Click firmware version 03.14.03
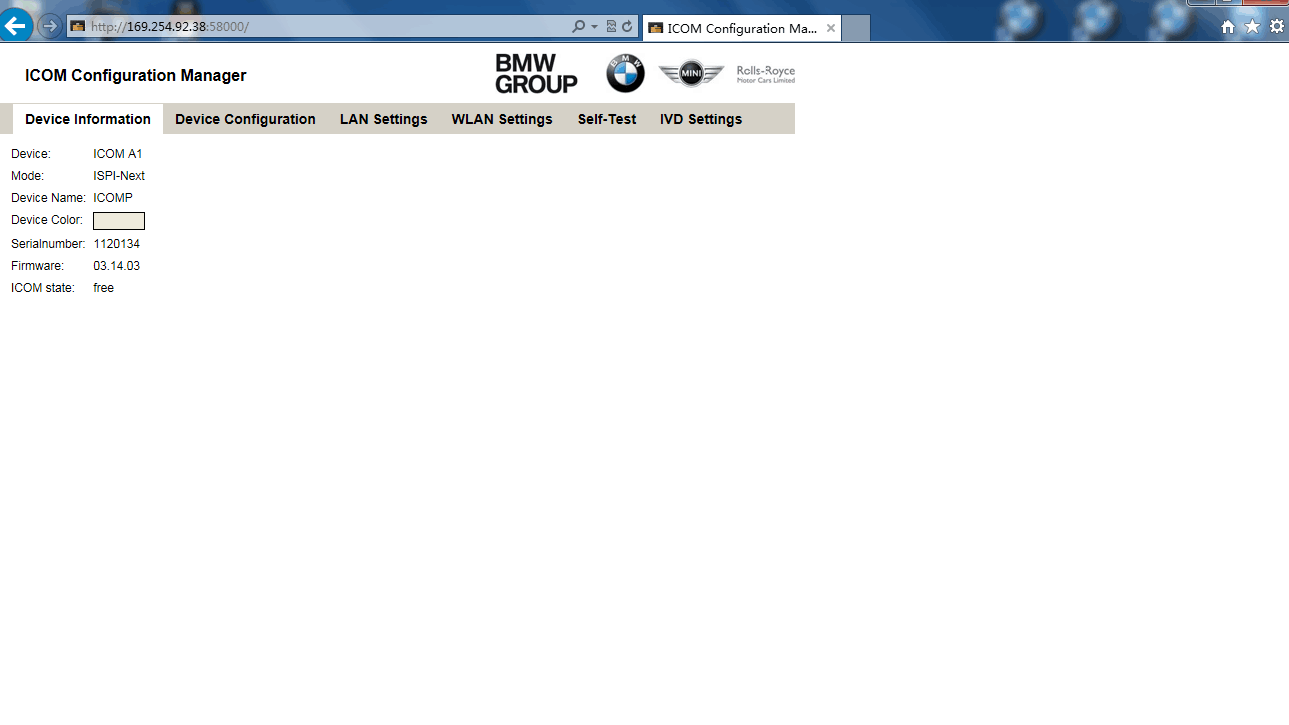Screen dimensions: 1289x725 (117, 266)
